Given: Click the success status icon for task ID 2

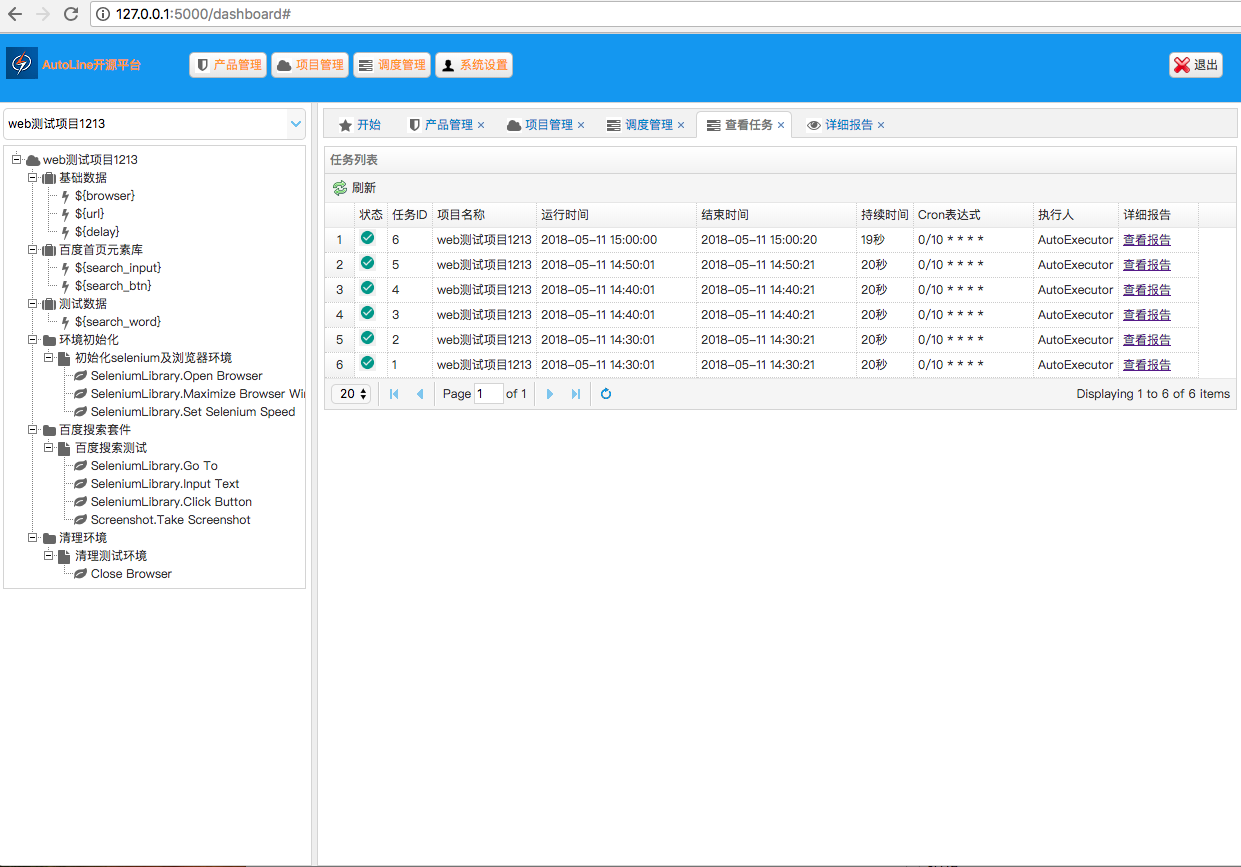Looking at the screenshot, I should pyautogui.click(x=367, y=338).
